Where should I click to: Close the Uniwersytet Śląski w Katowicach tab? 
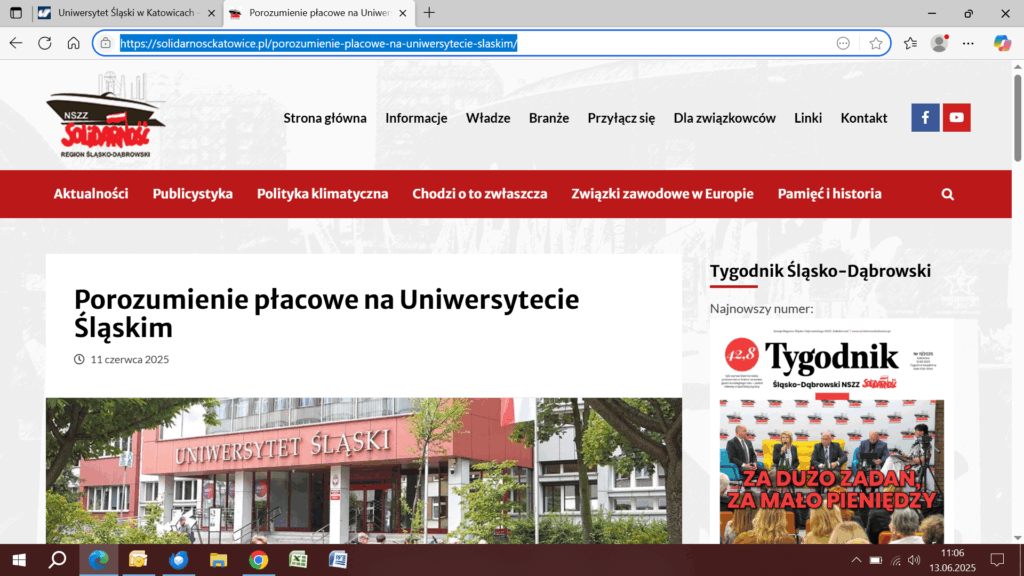[211, 13]
